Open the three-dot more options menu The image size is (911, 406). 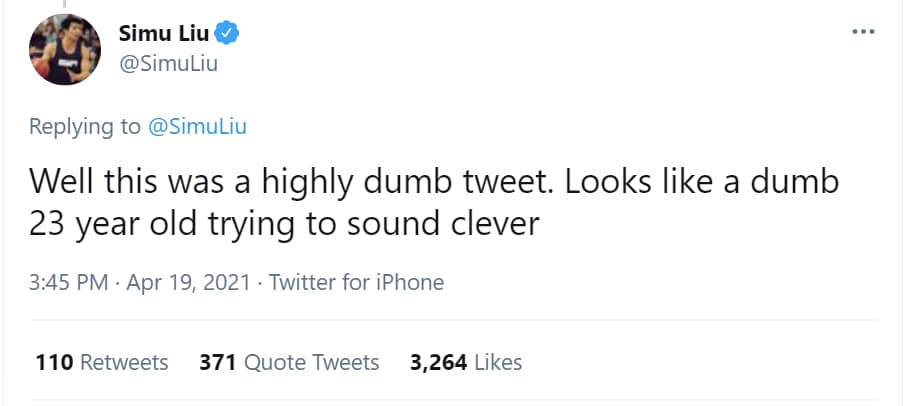pyautogui.click(x=863, y=32)
